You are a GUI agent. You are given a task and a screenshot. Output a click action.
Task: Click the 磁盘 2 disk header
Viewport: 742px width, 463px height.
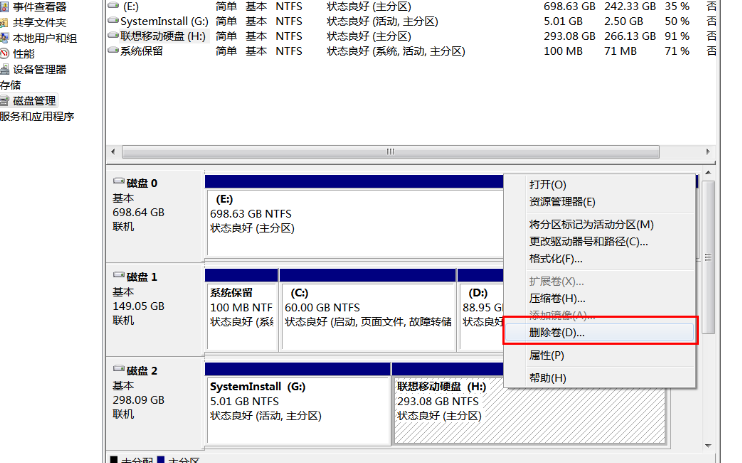pyautogui.click(x=155, y=403)
